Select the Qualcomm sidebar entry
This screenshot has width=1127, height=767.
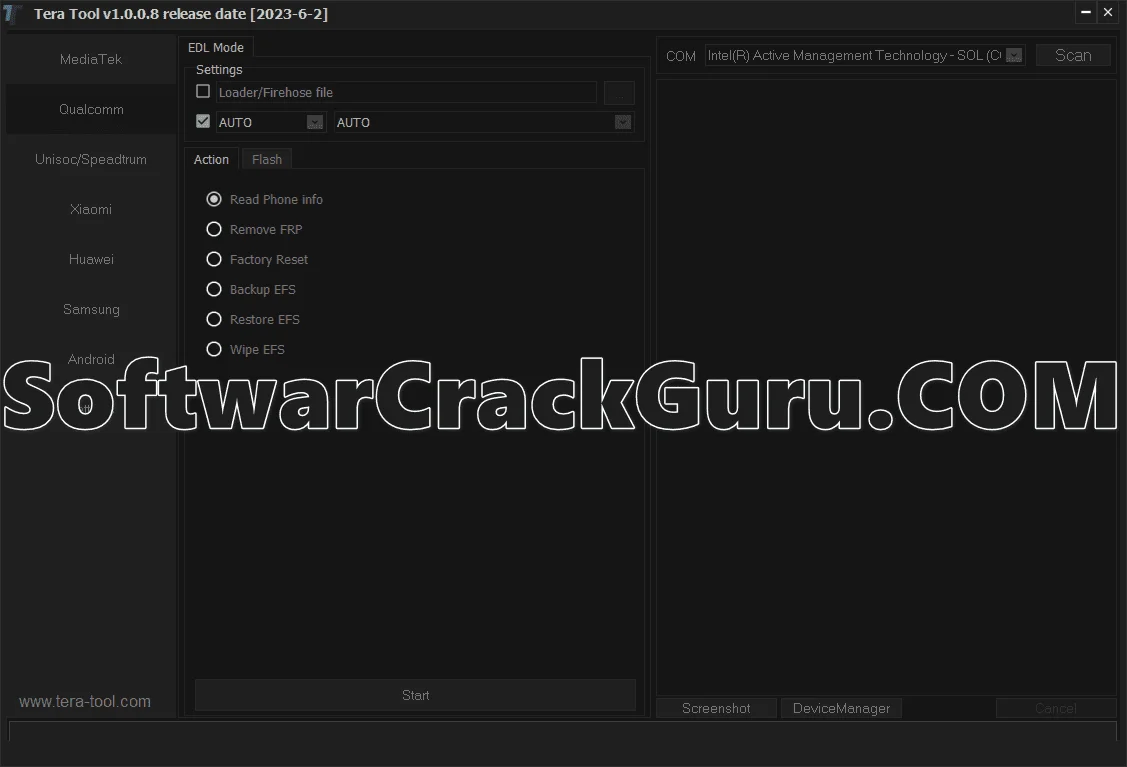[91, 109]
